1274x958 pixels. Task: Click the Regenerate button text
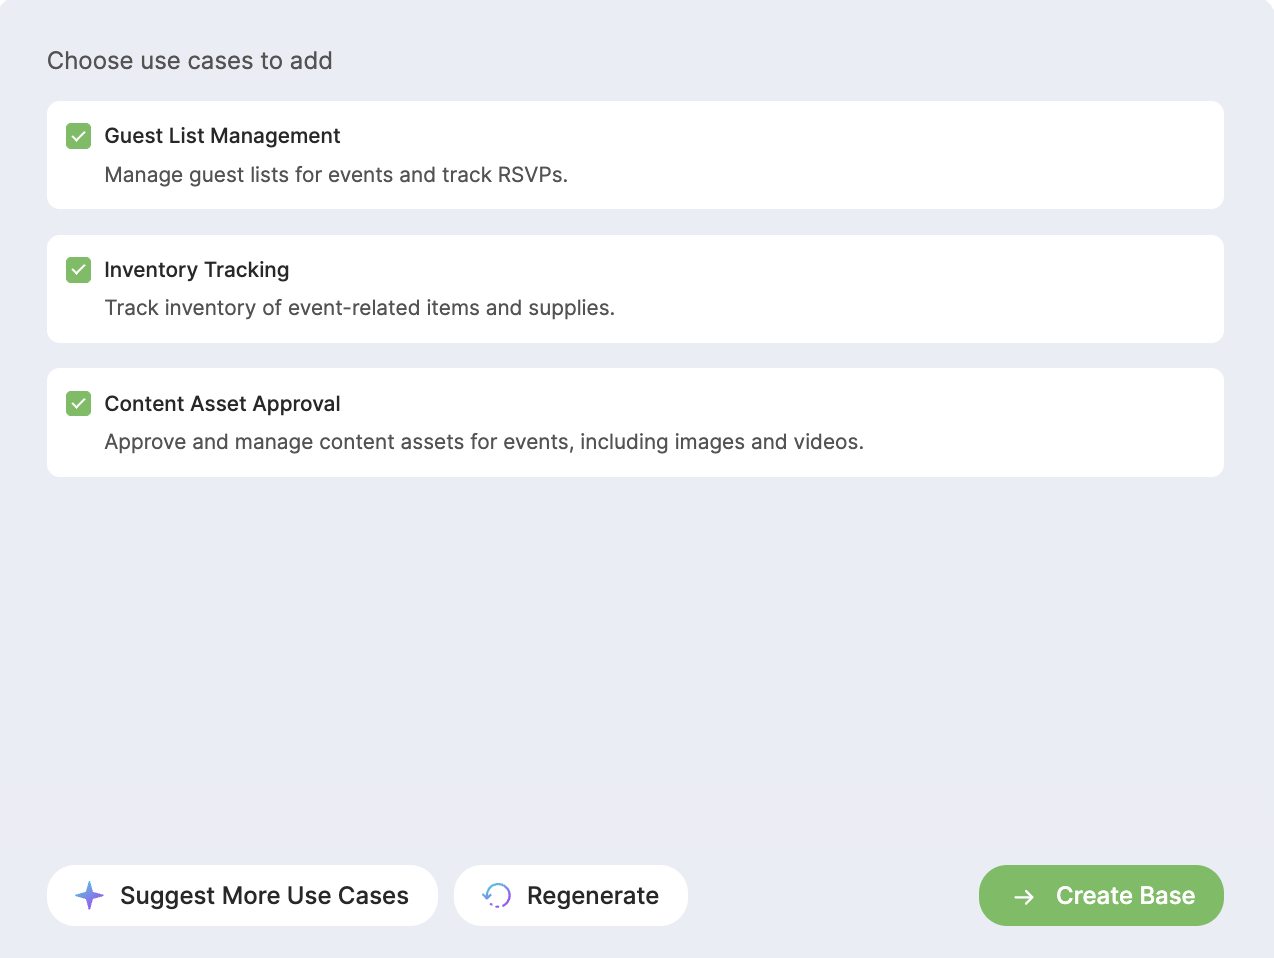593,896
